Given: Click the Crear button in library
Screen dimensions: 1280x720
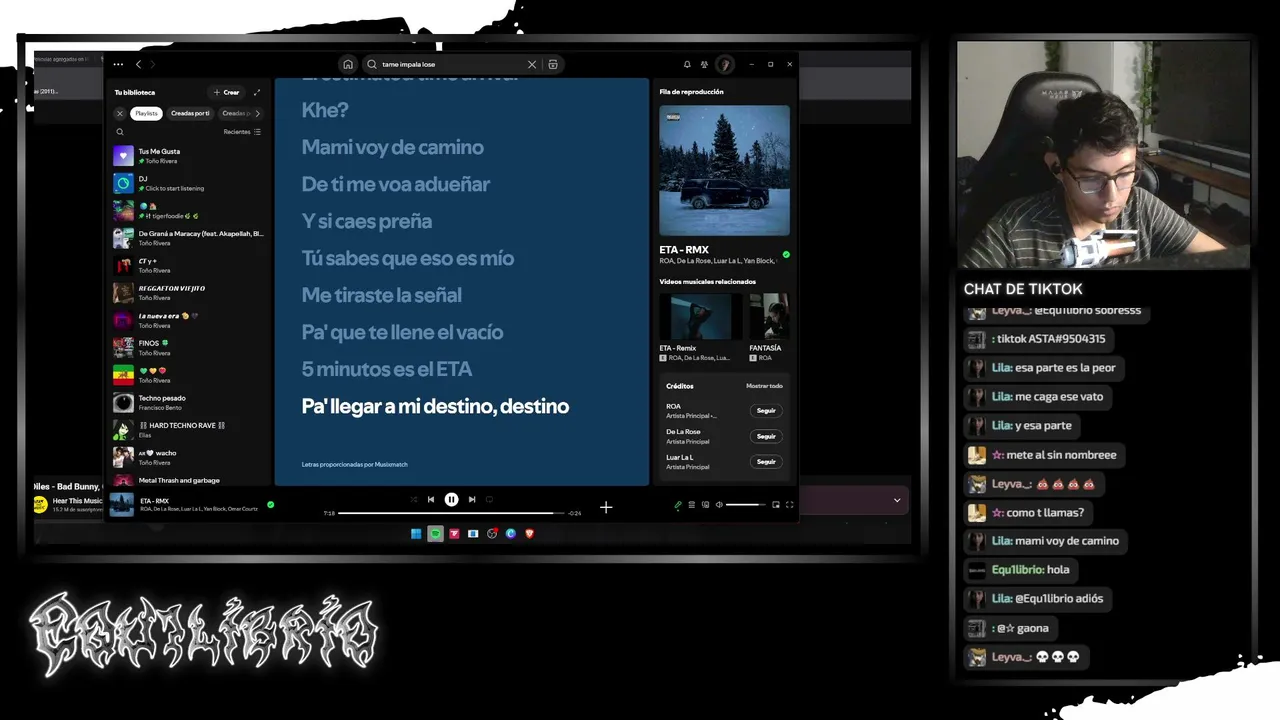Looking at the screenshot, I should click(227, 92).
